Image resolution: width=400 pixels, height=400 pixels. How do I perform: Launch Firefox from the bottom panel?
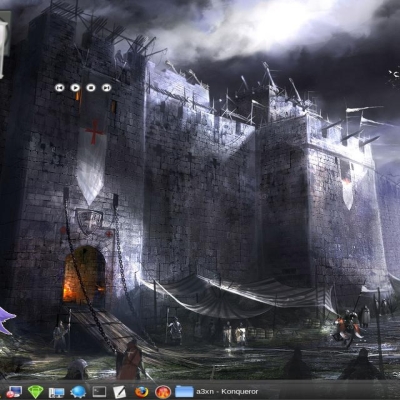coord(142,392)
